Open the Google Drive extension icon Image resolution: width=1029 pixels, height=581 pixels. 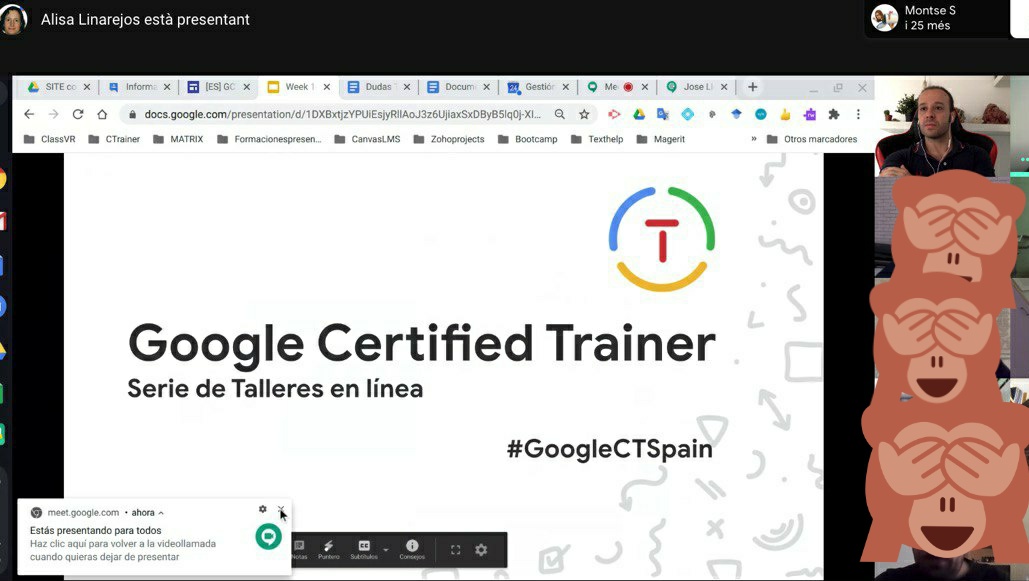tap(639, 114)
